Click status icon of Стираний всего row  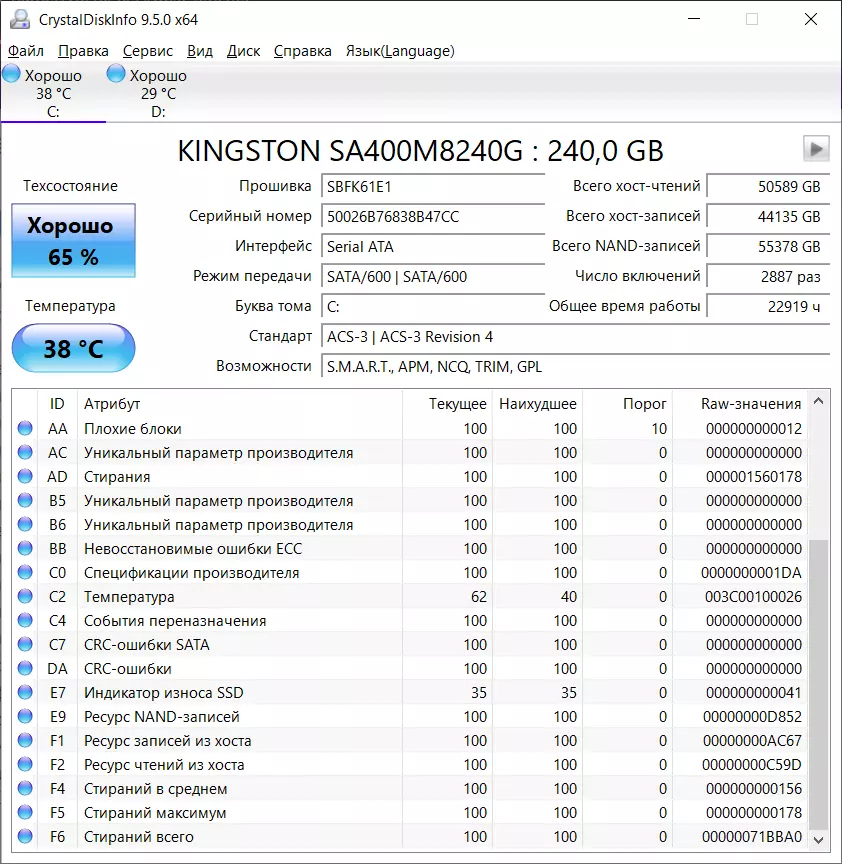[25, 837]
